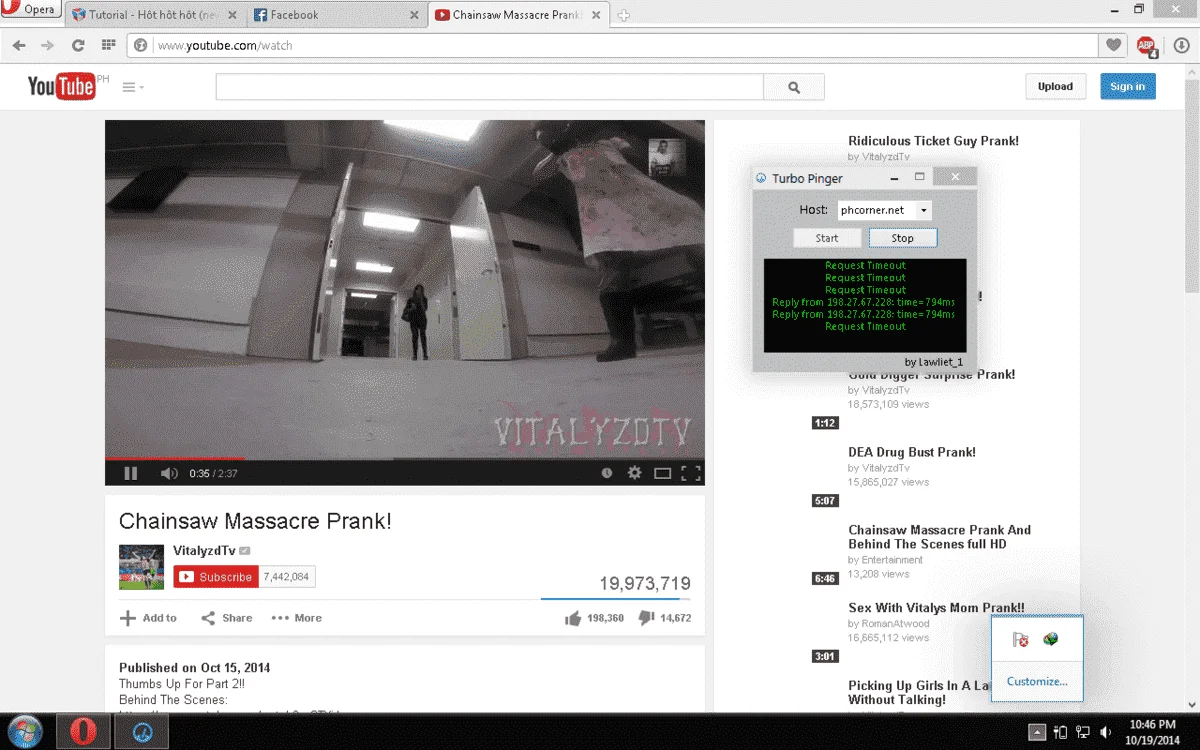Expand the Turbo Pinger Host dropdown
The height and width of the screenshot is (750, 1200).
click(924, 210)
